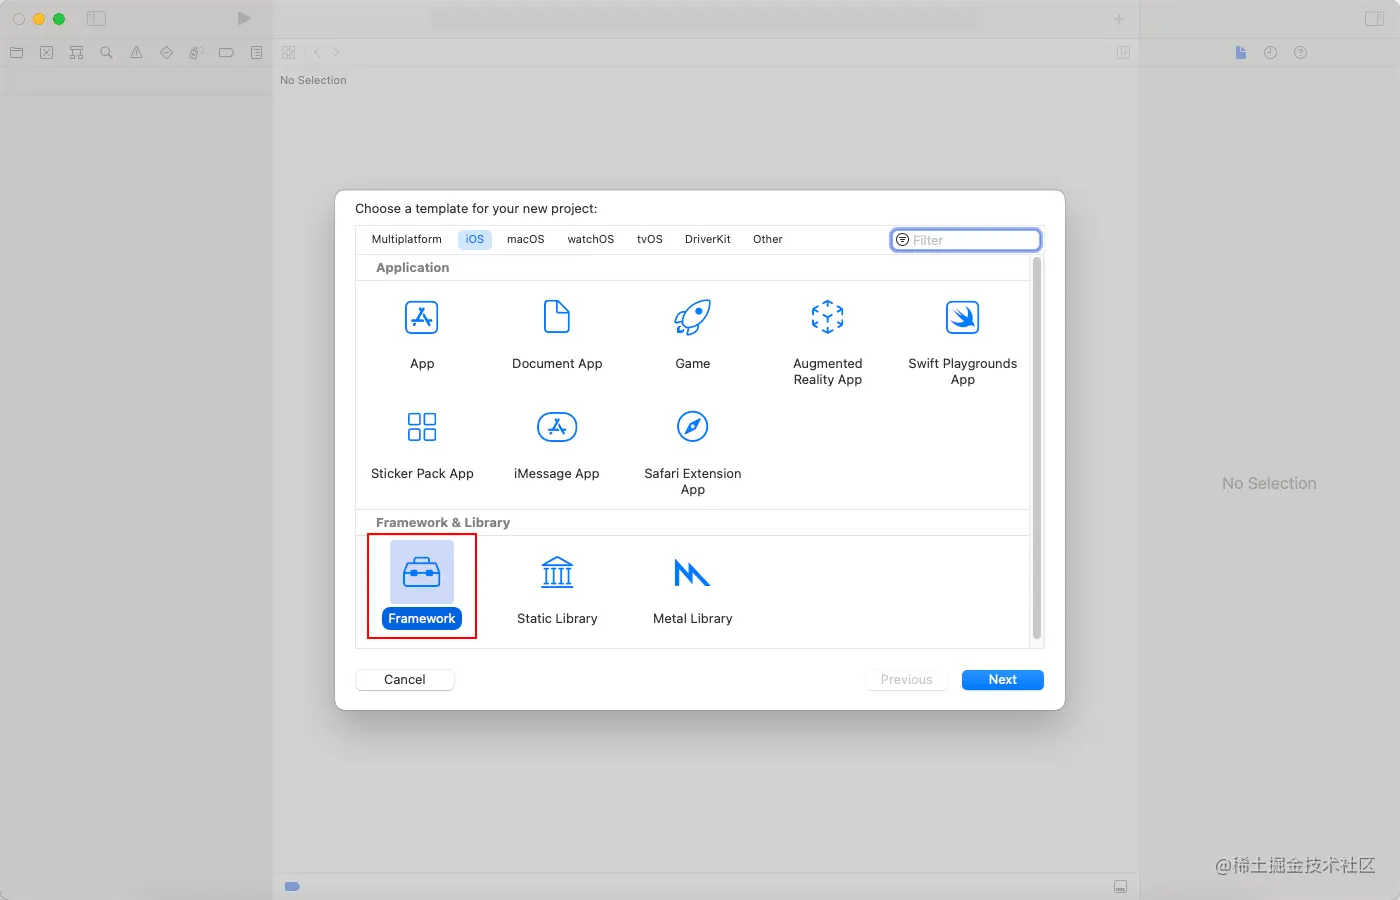Open the watchOS platform tab
This screenshot has width=1400, height=900.
[x=591, y=240]
